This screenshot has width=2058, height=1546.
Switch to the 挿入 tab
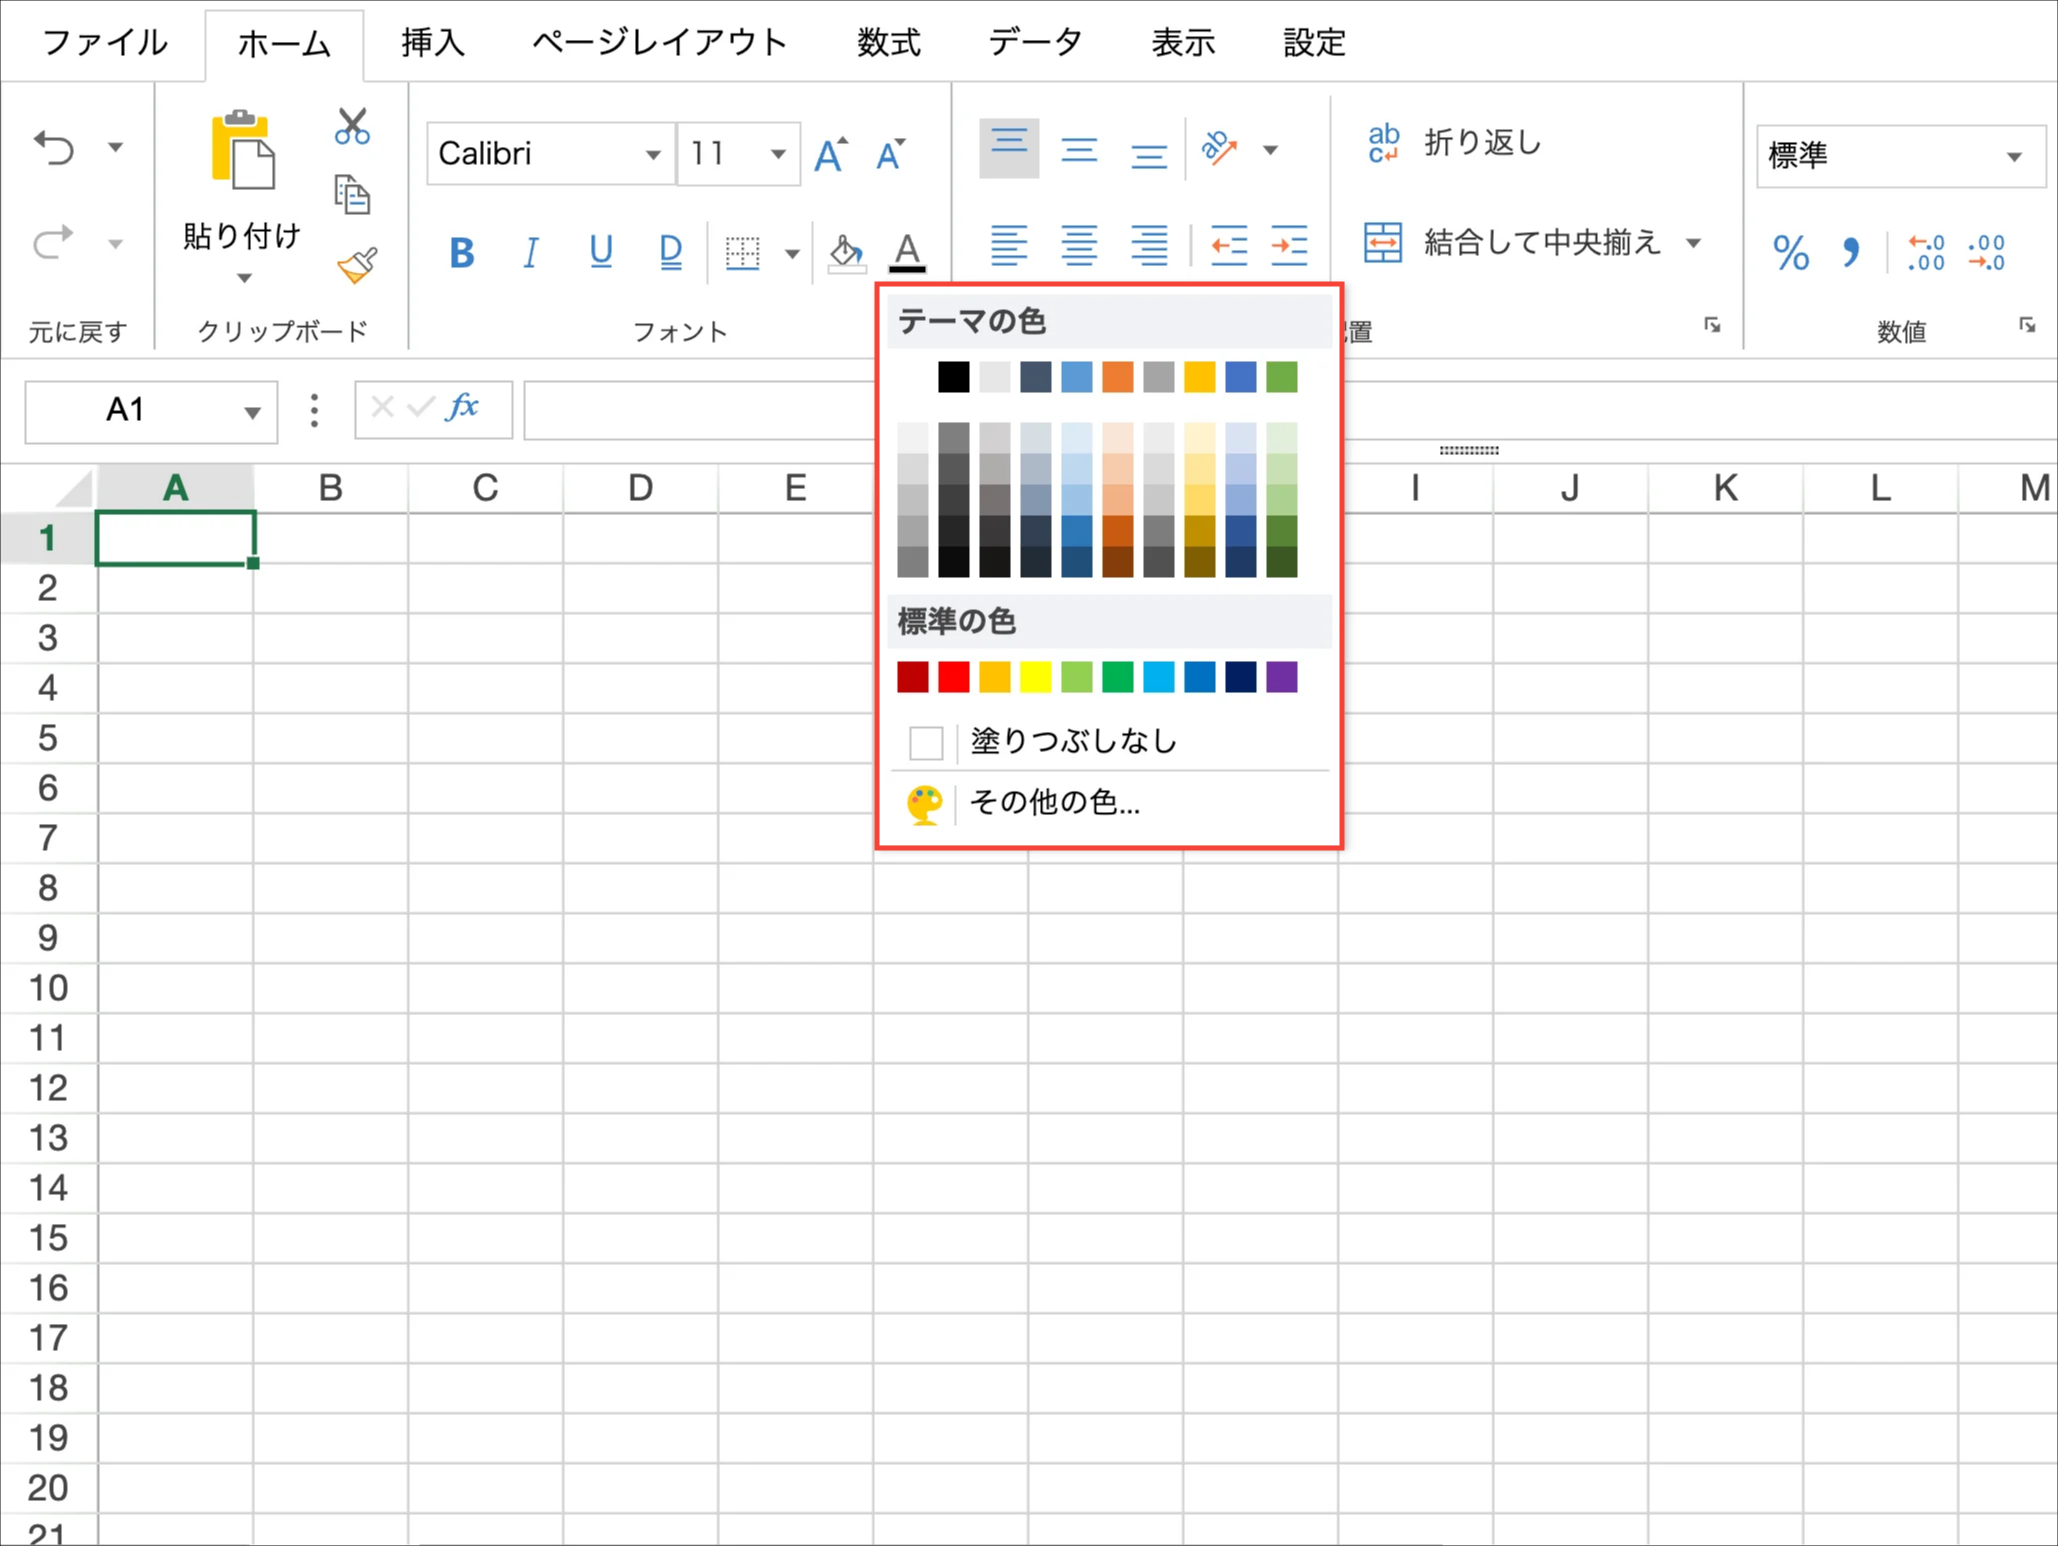(433, 43)
